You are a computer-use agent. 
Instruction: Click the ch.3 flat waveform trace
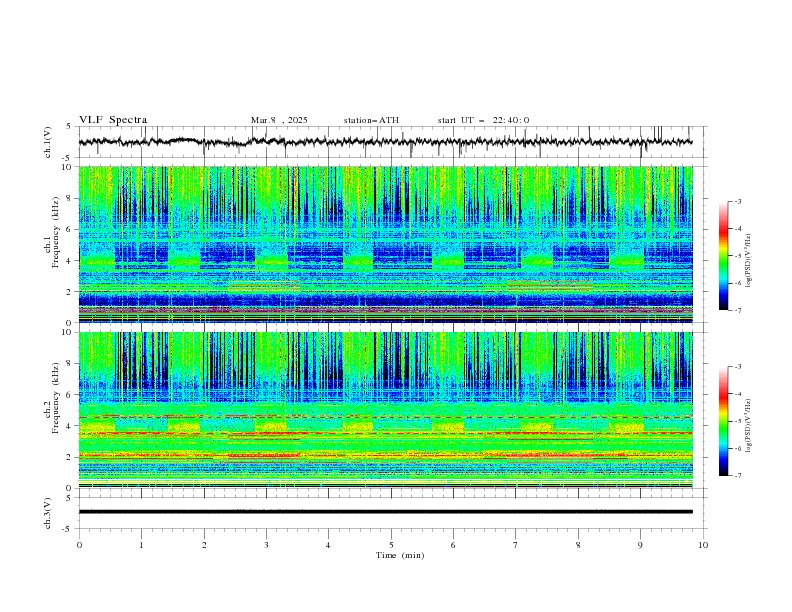coord(386,512)
